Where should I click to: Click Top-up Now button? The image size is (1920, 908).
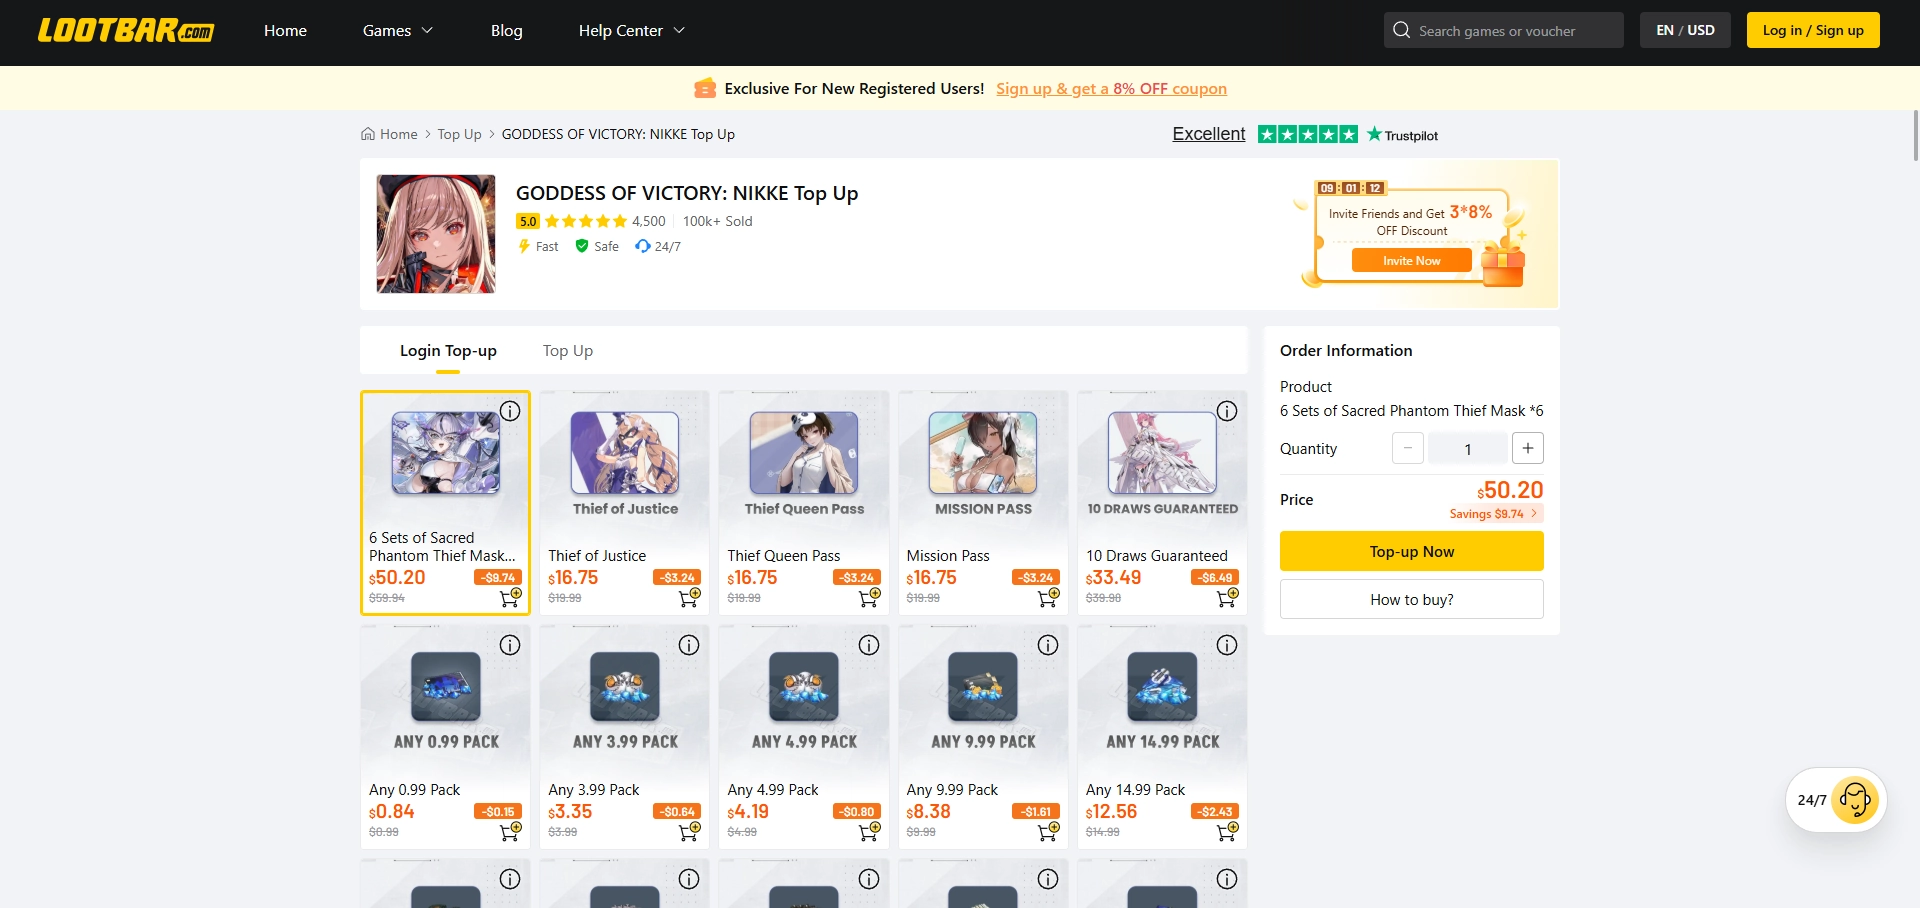(x=1412, y=551)
